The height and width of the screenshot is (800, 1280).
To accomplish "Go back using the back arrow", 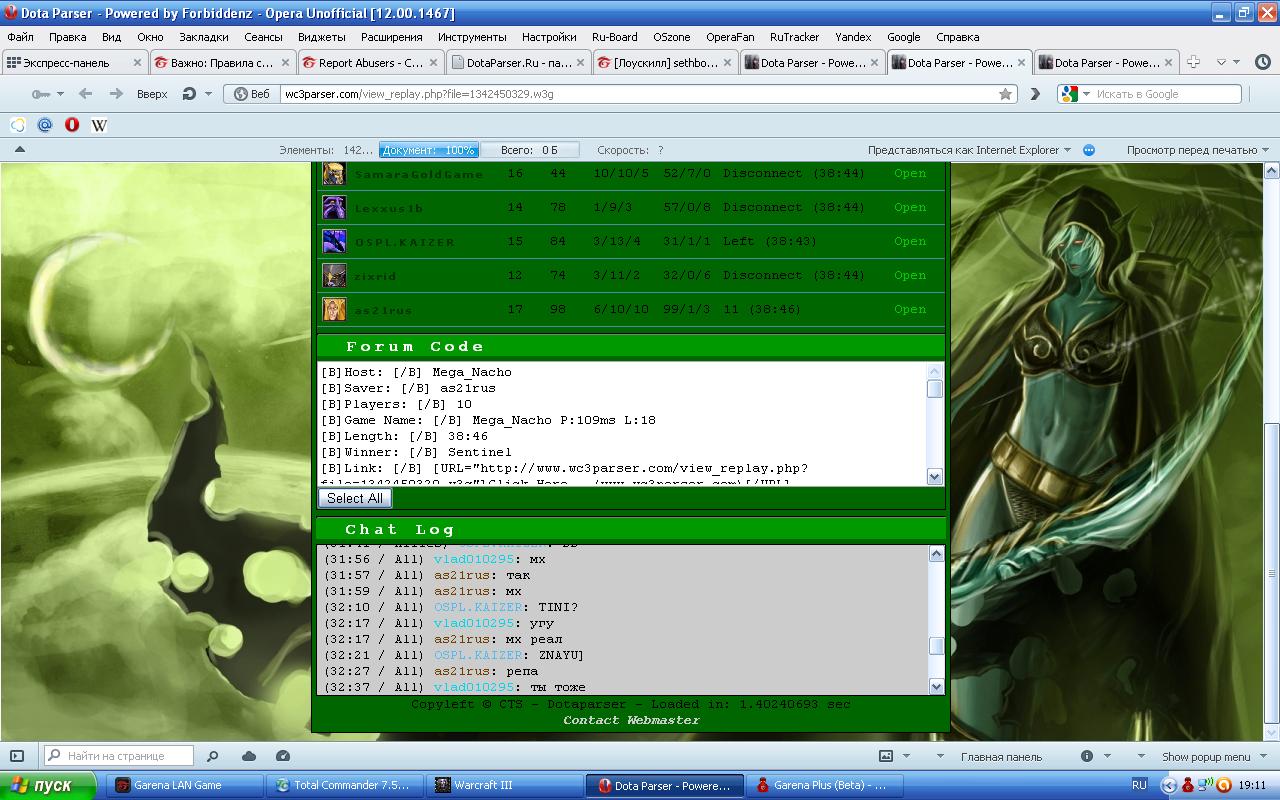I will (x=85, y=94).
